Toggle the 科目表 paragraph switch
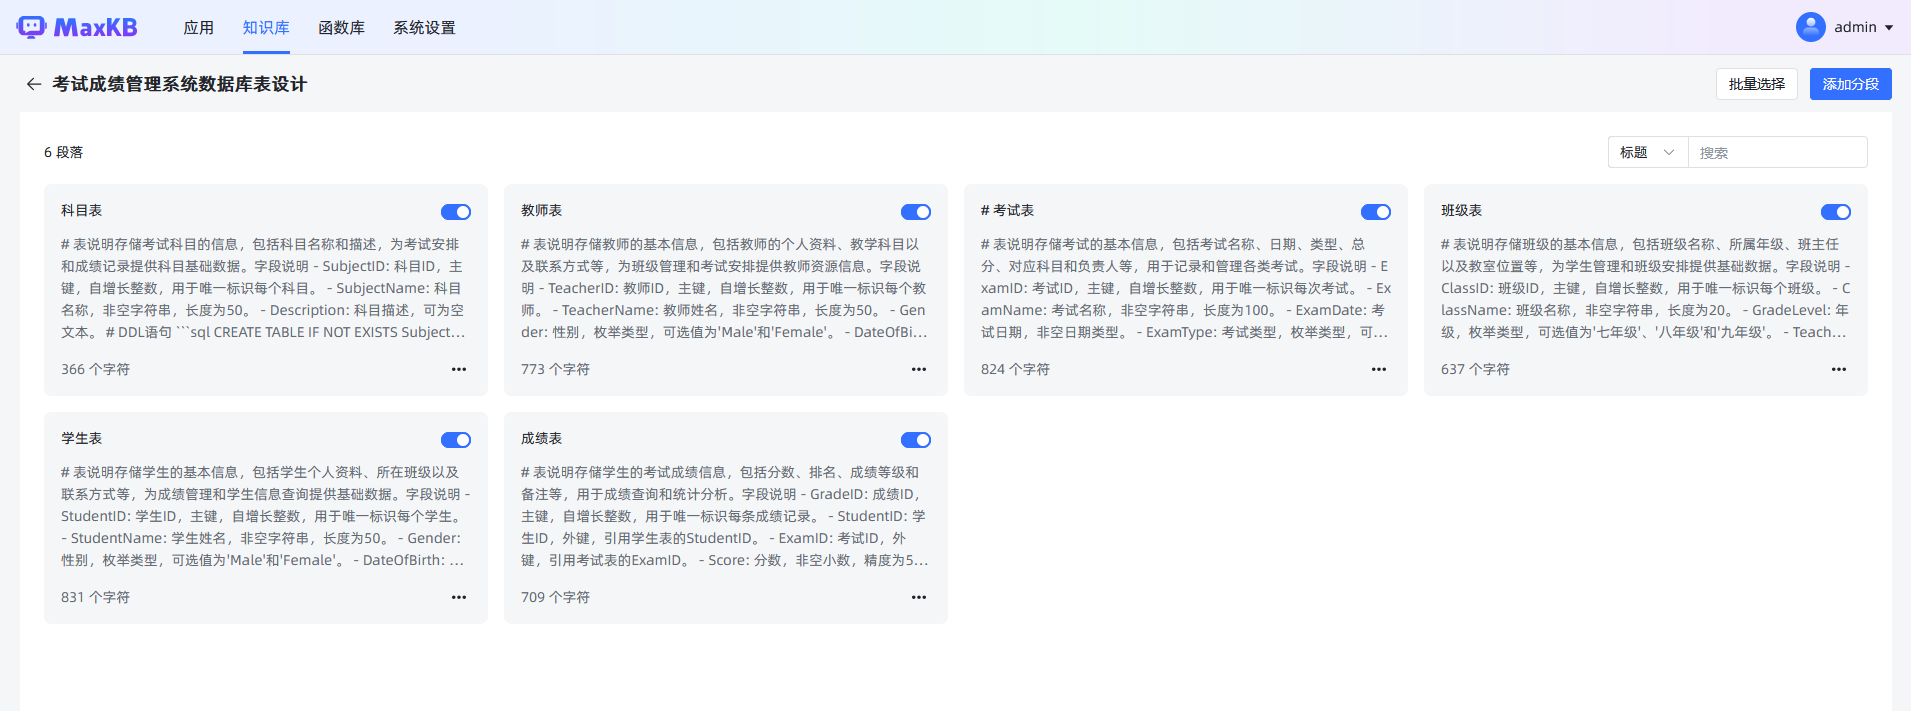The width and height of the screenshot is (1911, 711). coord(456,212)
